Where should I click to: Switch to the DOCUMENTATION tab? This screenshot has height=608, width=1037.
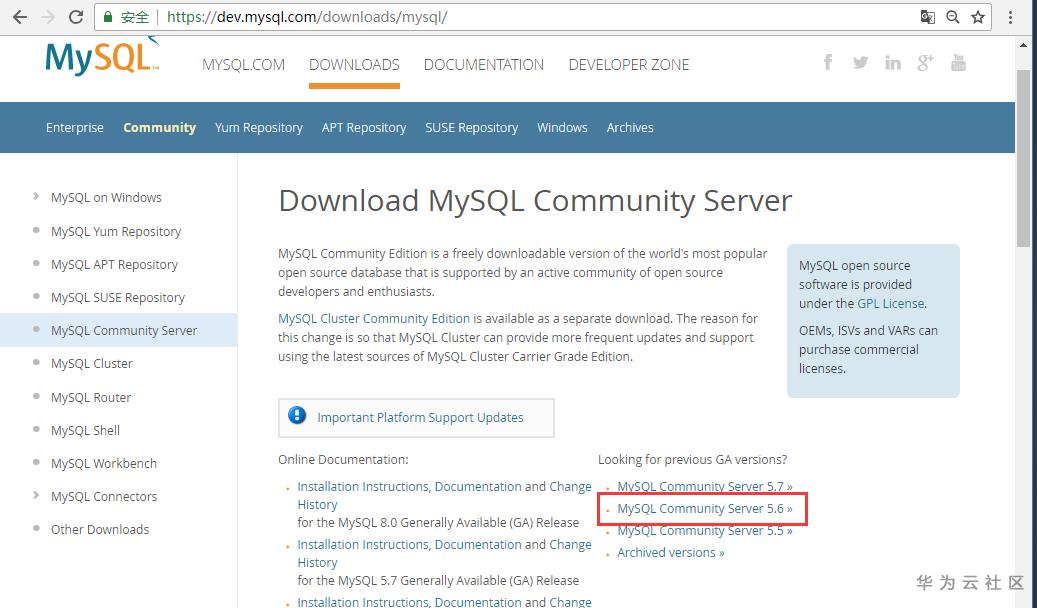click(x=484, y=64)
